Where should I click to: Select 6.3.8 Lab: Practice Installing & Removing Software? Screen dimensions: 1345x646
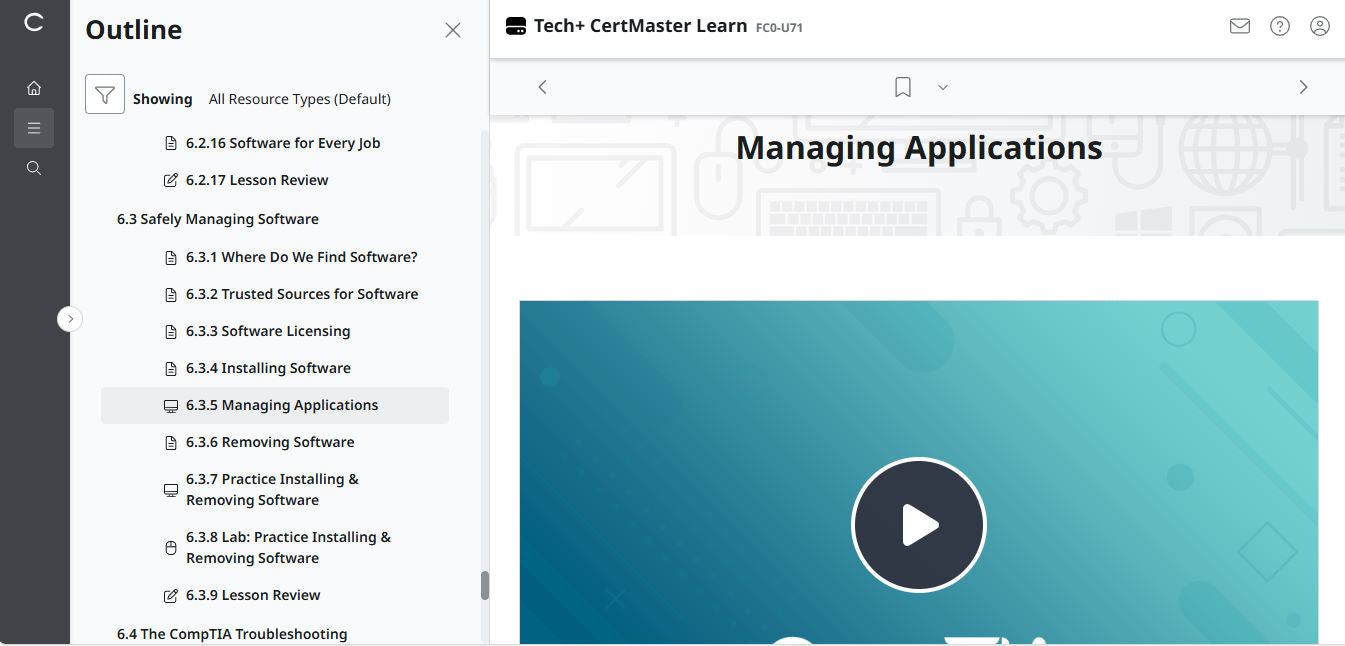tap(288, 547)
